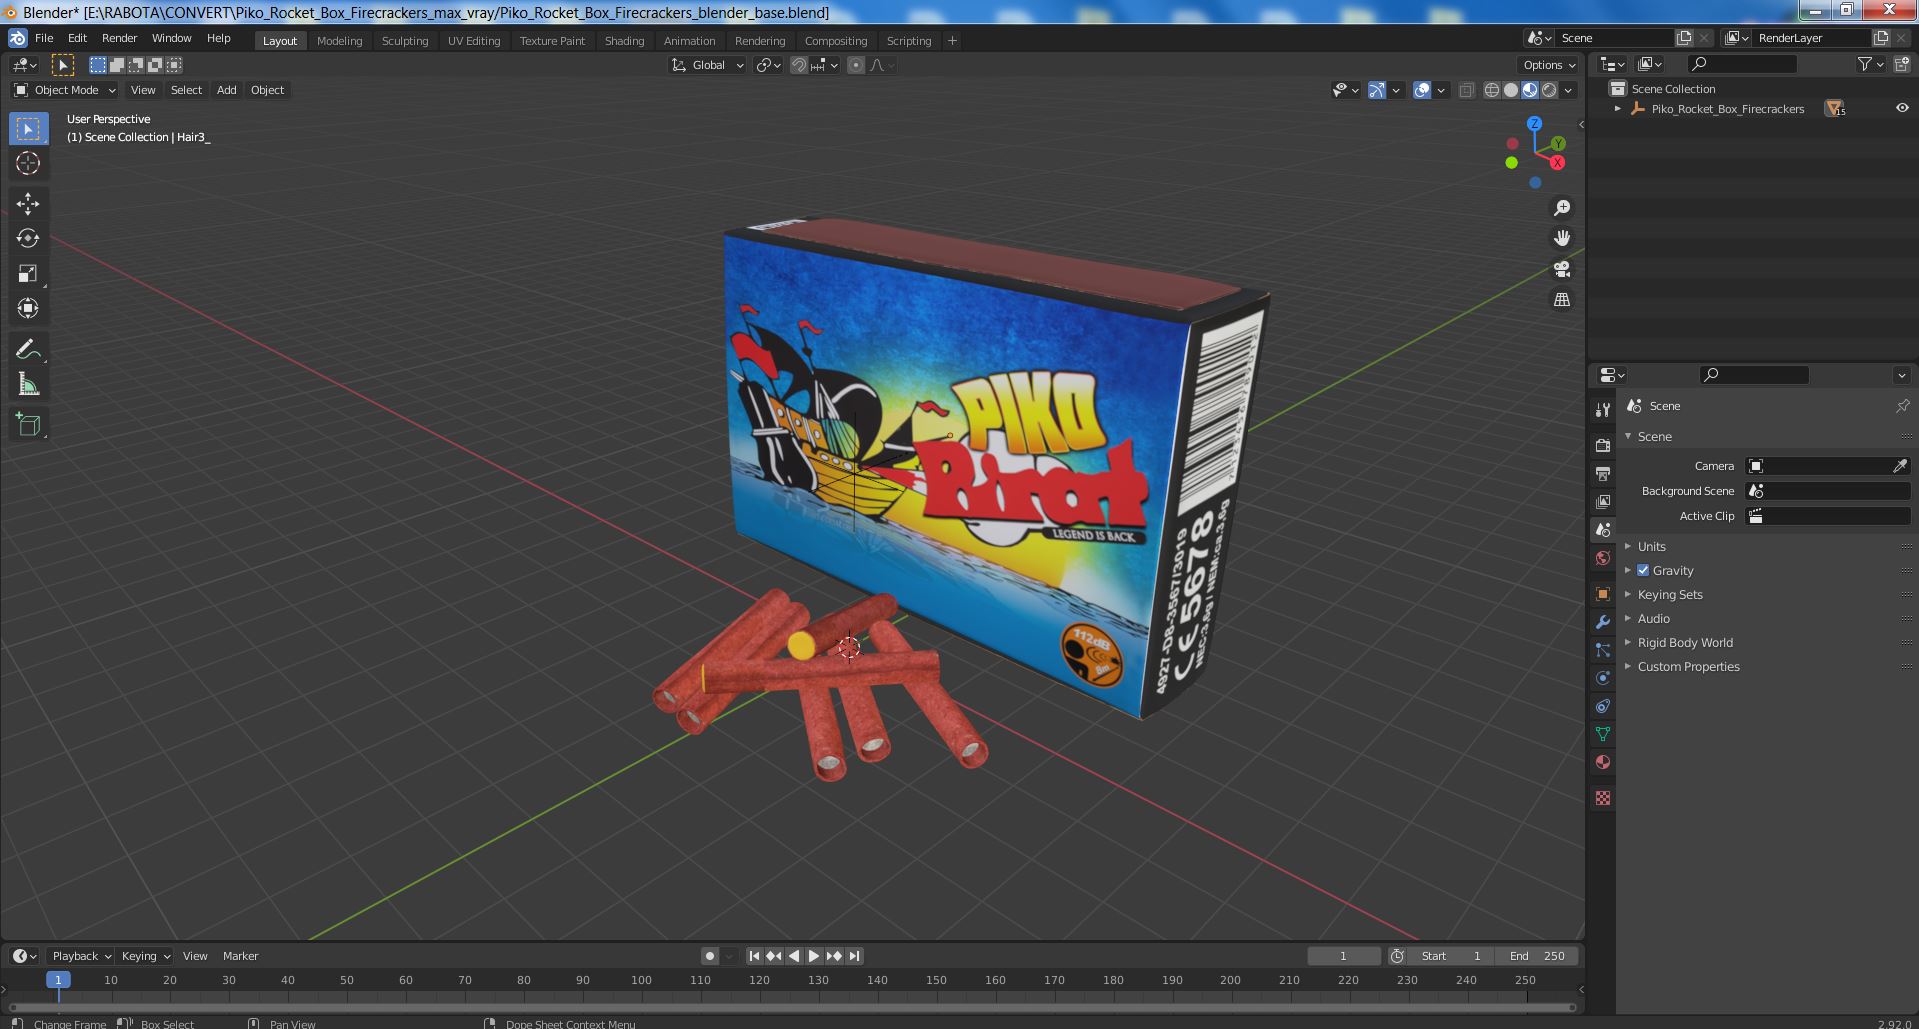This screenshot has height=1029, width=1919.
Task: Open the timeline Keying popover
Action: (145, 956)
